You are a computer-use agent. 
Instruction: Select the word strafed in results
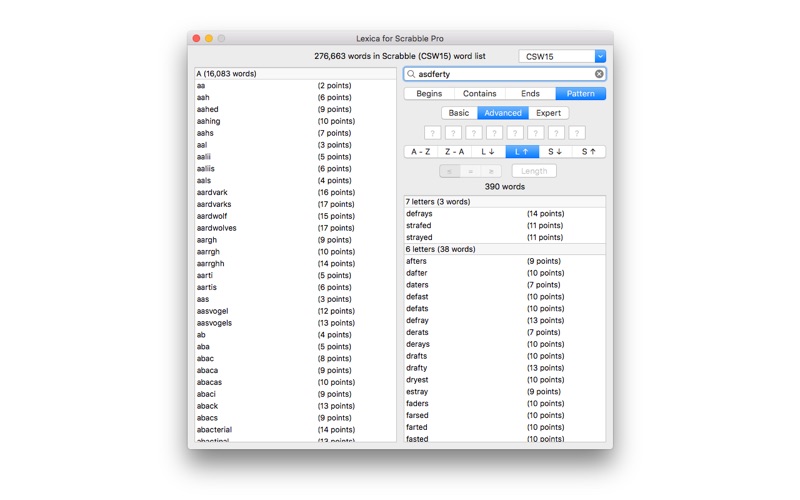(x=505, y=226)
